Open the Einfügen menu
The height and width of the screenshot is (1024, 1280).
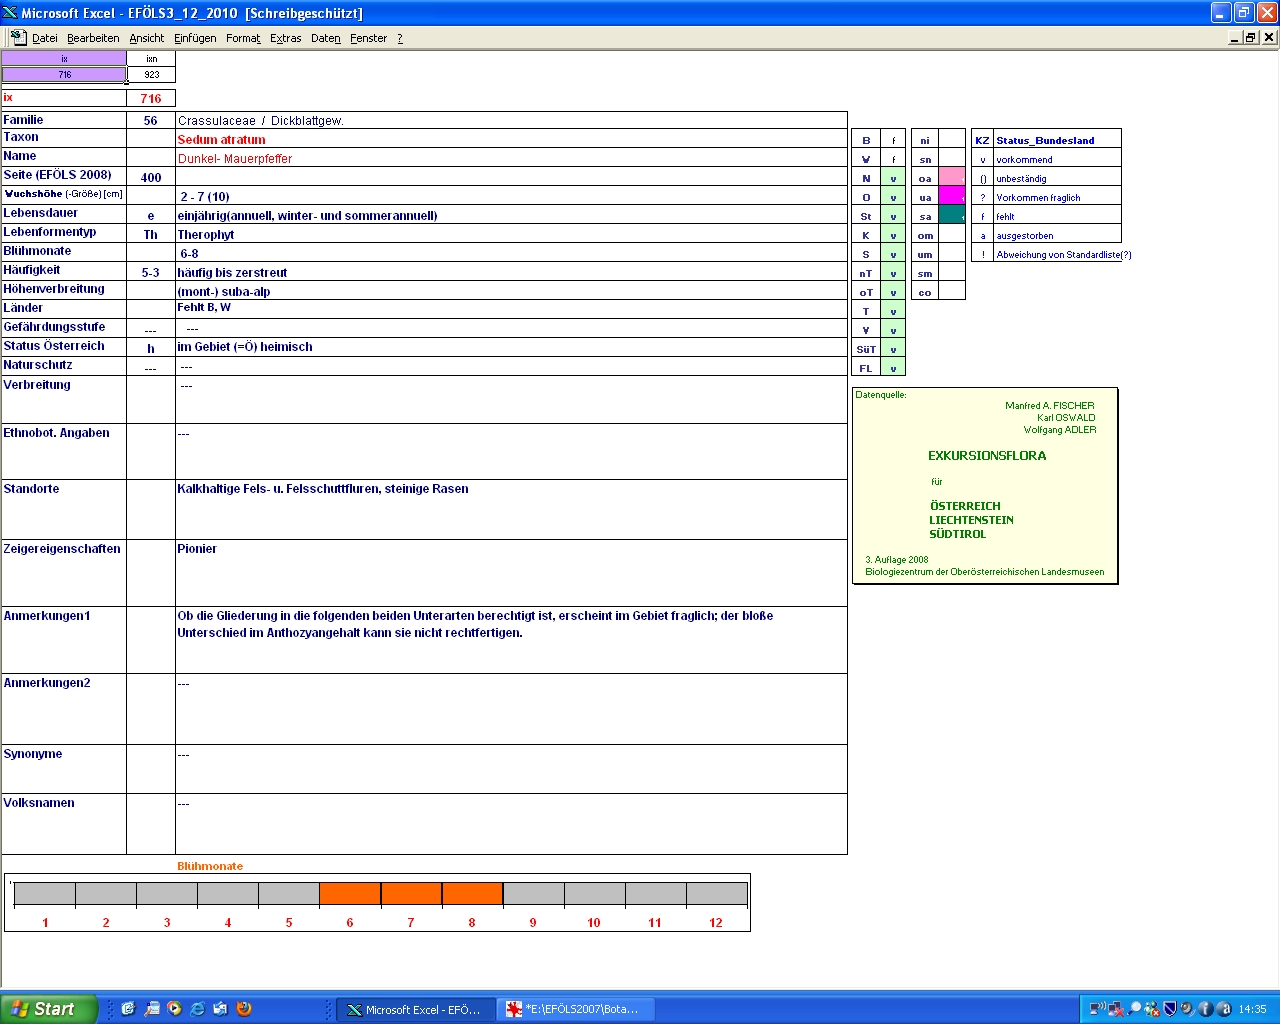195,38
